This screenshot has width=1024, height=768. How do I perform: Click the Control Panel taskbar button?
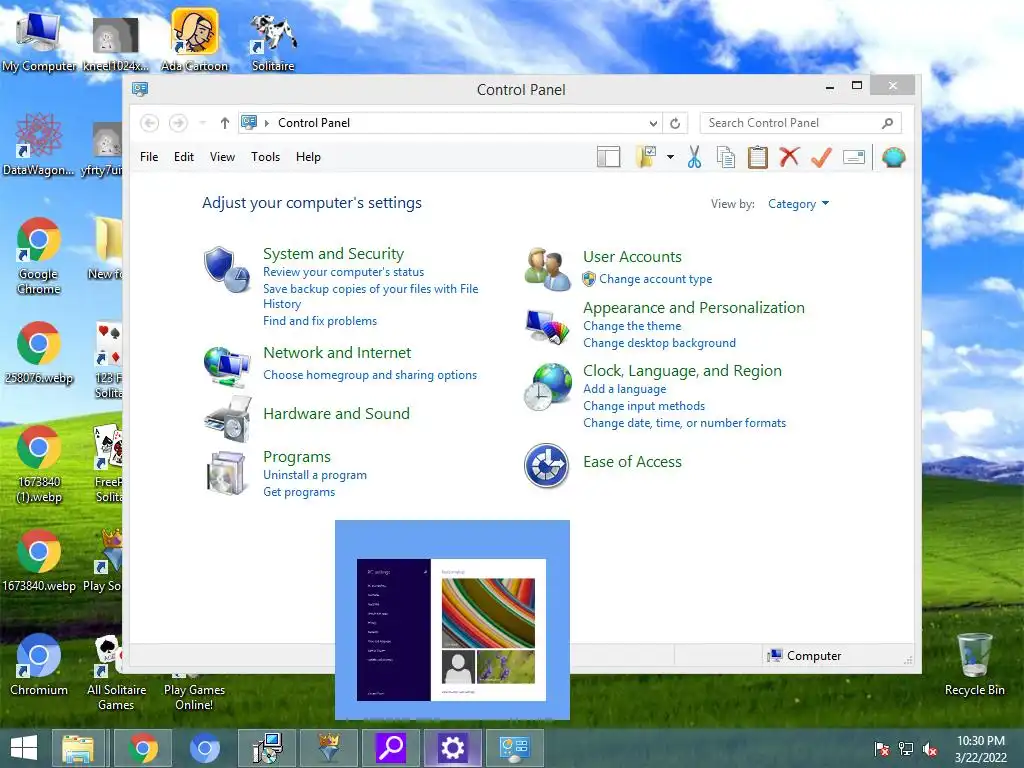(515, 748)
